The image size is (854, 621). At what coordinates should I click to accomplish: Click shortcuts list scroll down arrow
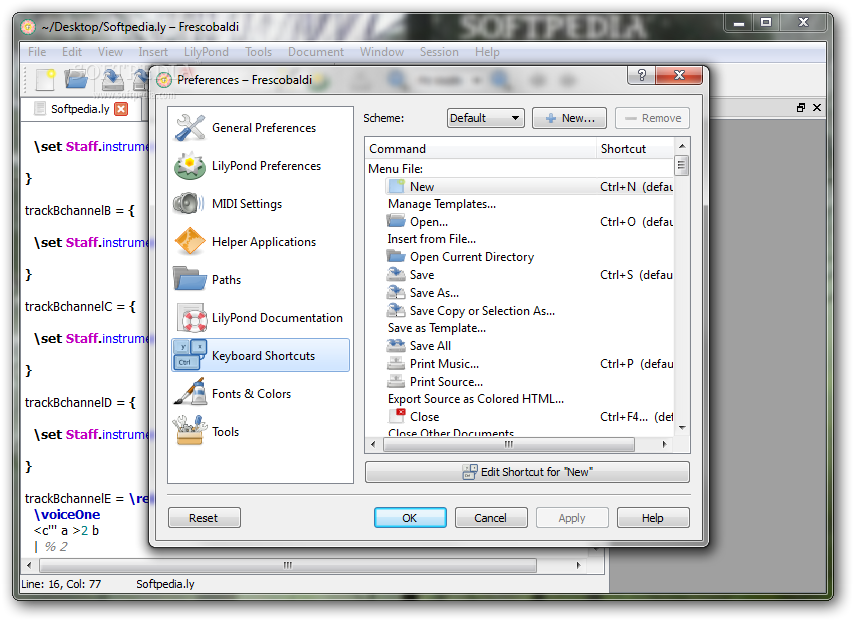pos(682,428)
